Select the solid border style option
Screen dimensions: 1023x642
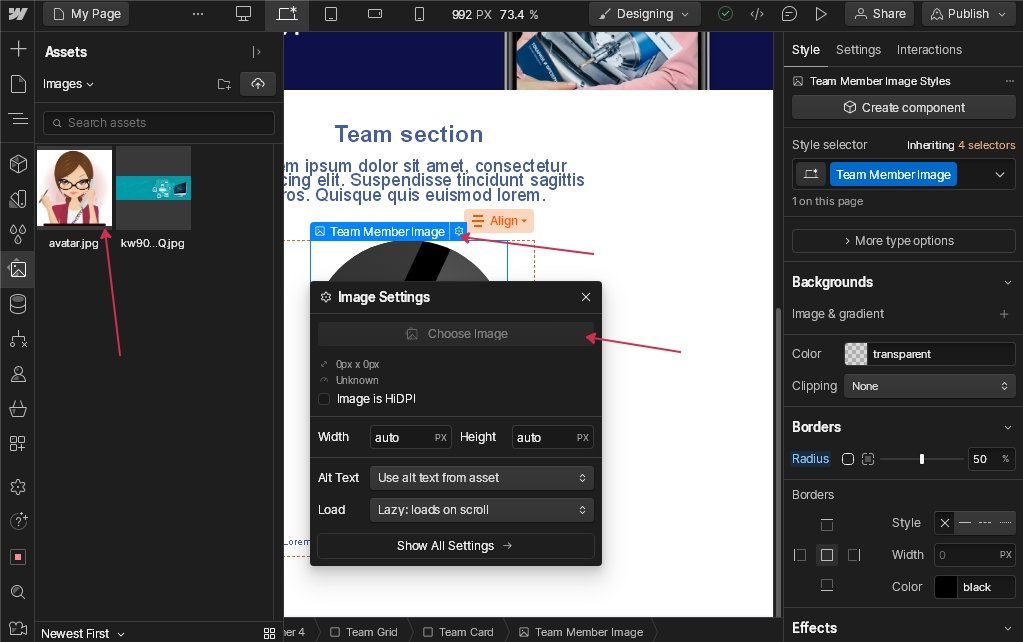coord(965,523)
